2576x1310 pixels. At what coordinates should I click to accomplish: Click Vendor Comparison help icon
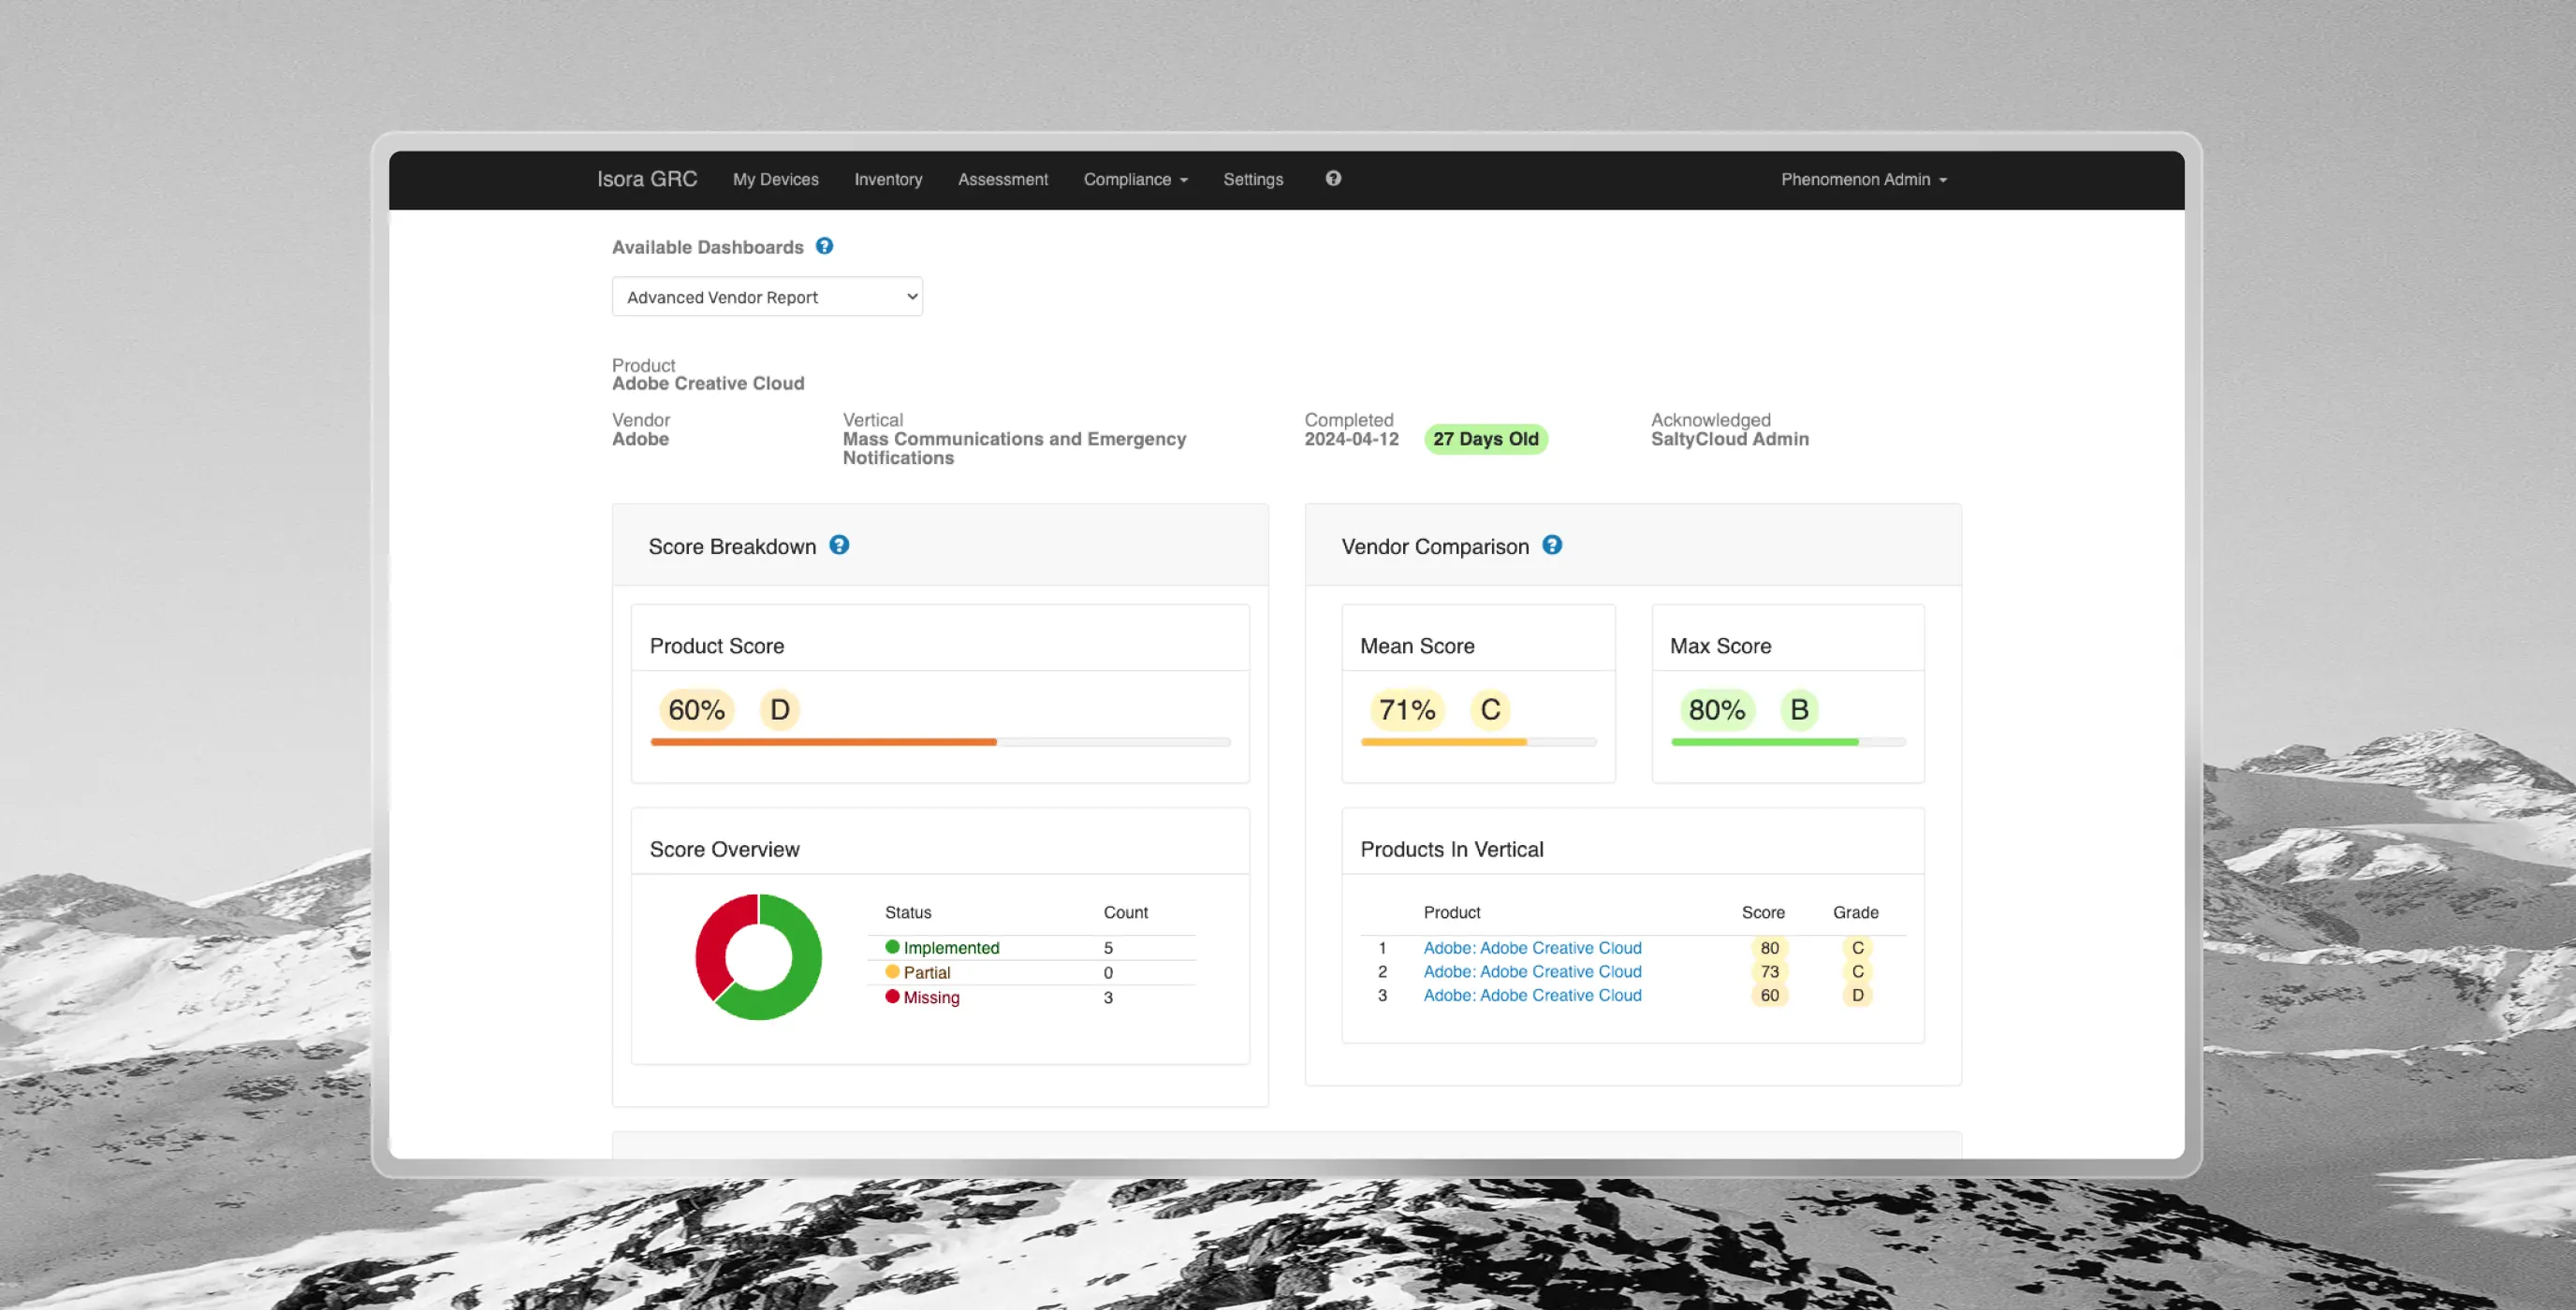click(x=1551, y=545)
